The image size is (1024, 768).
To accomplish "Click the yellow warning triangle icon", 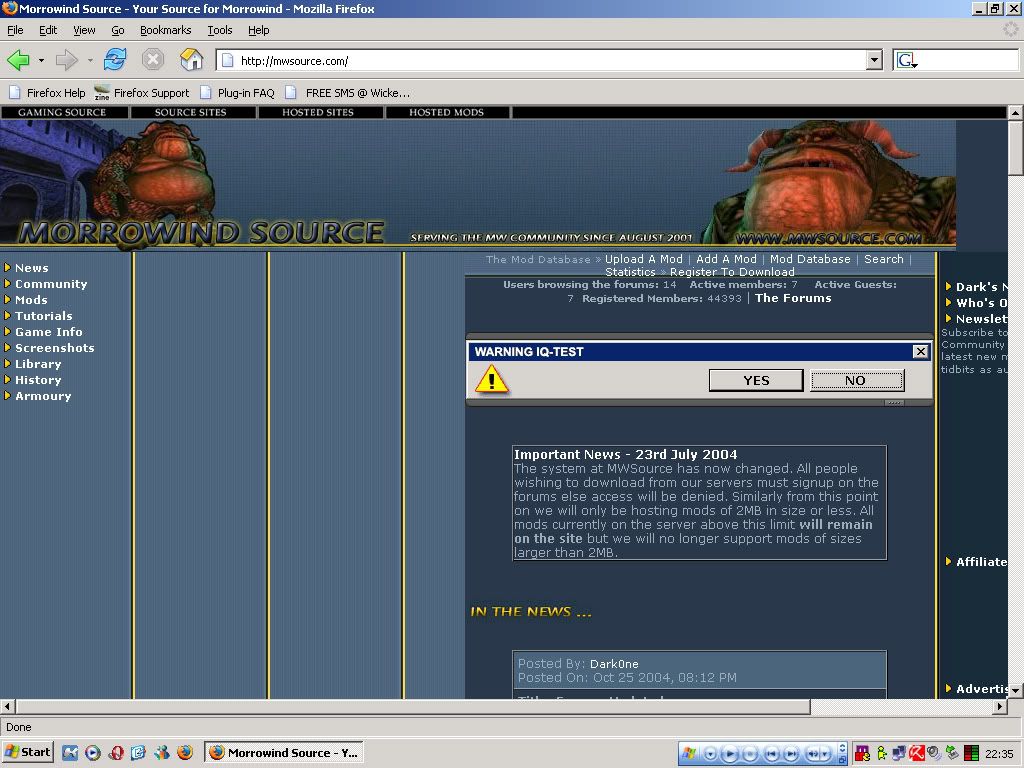I will tap(491, 379).
